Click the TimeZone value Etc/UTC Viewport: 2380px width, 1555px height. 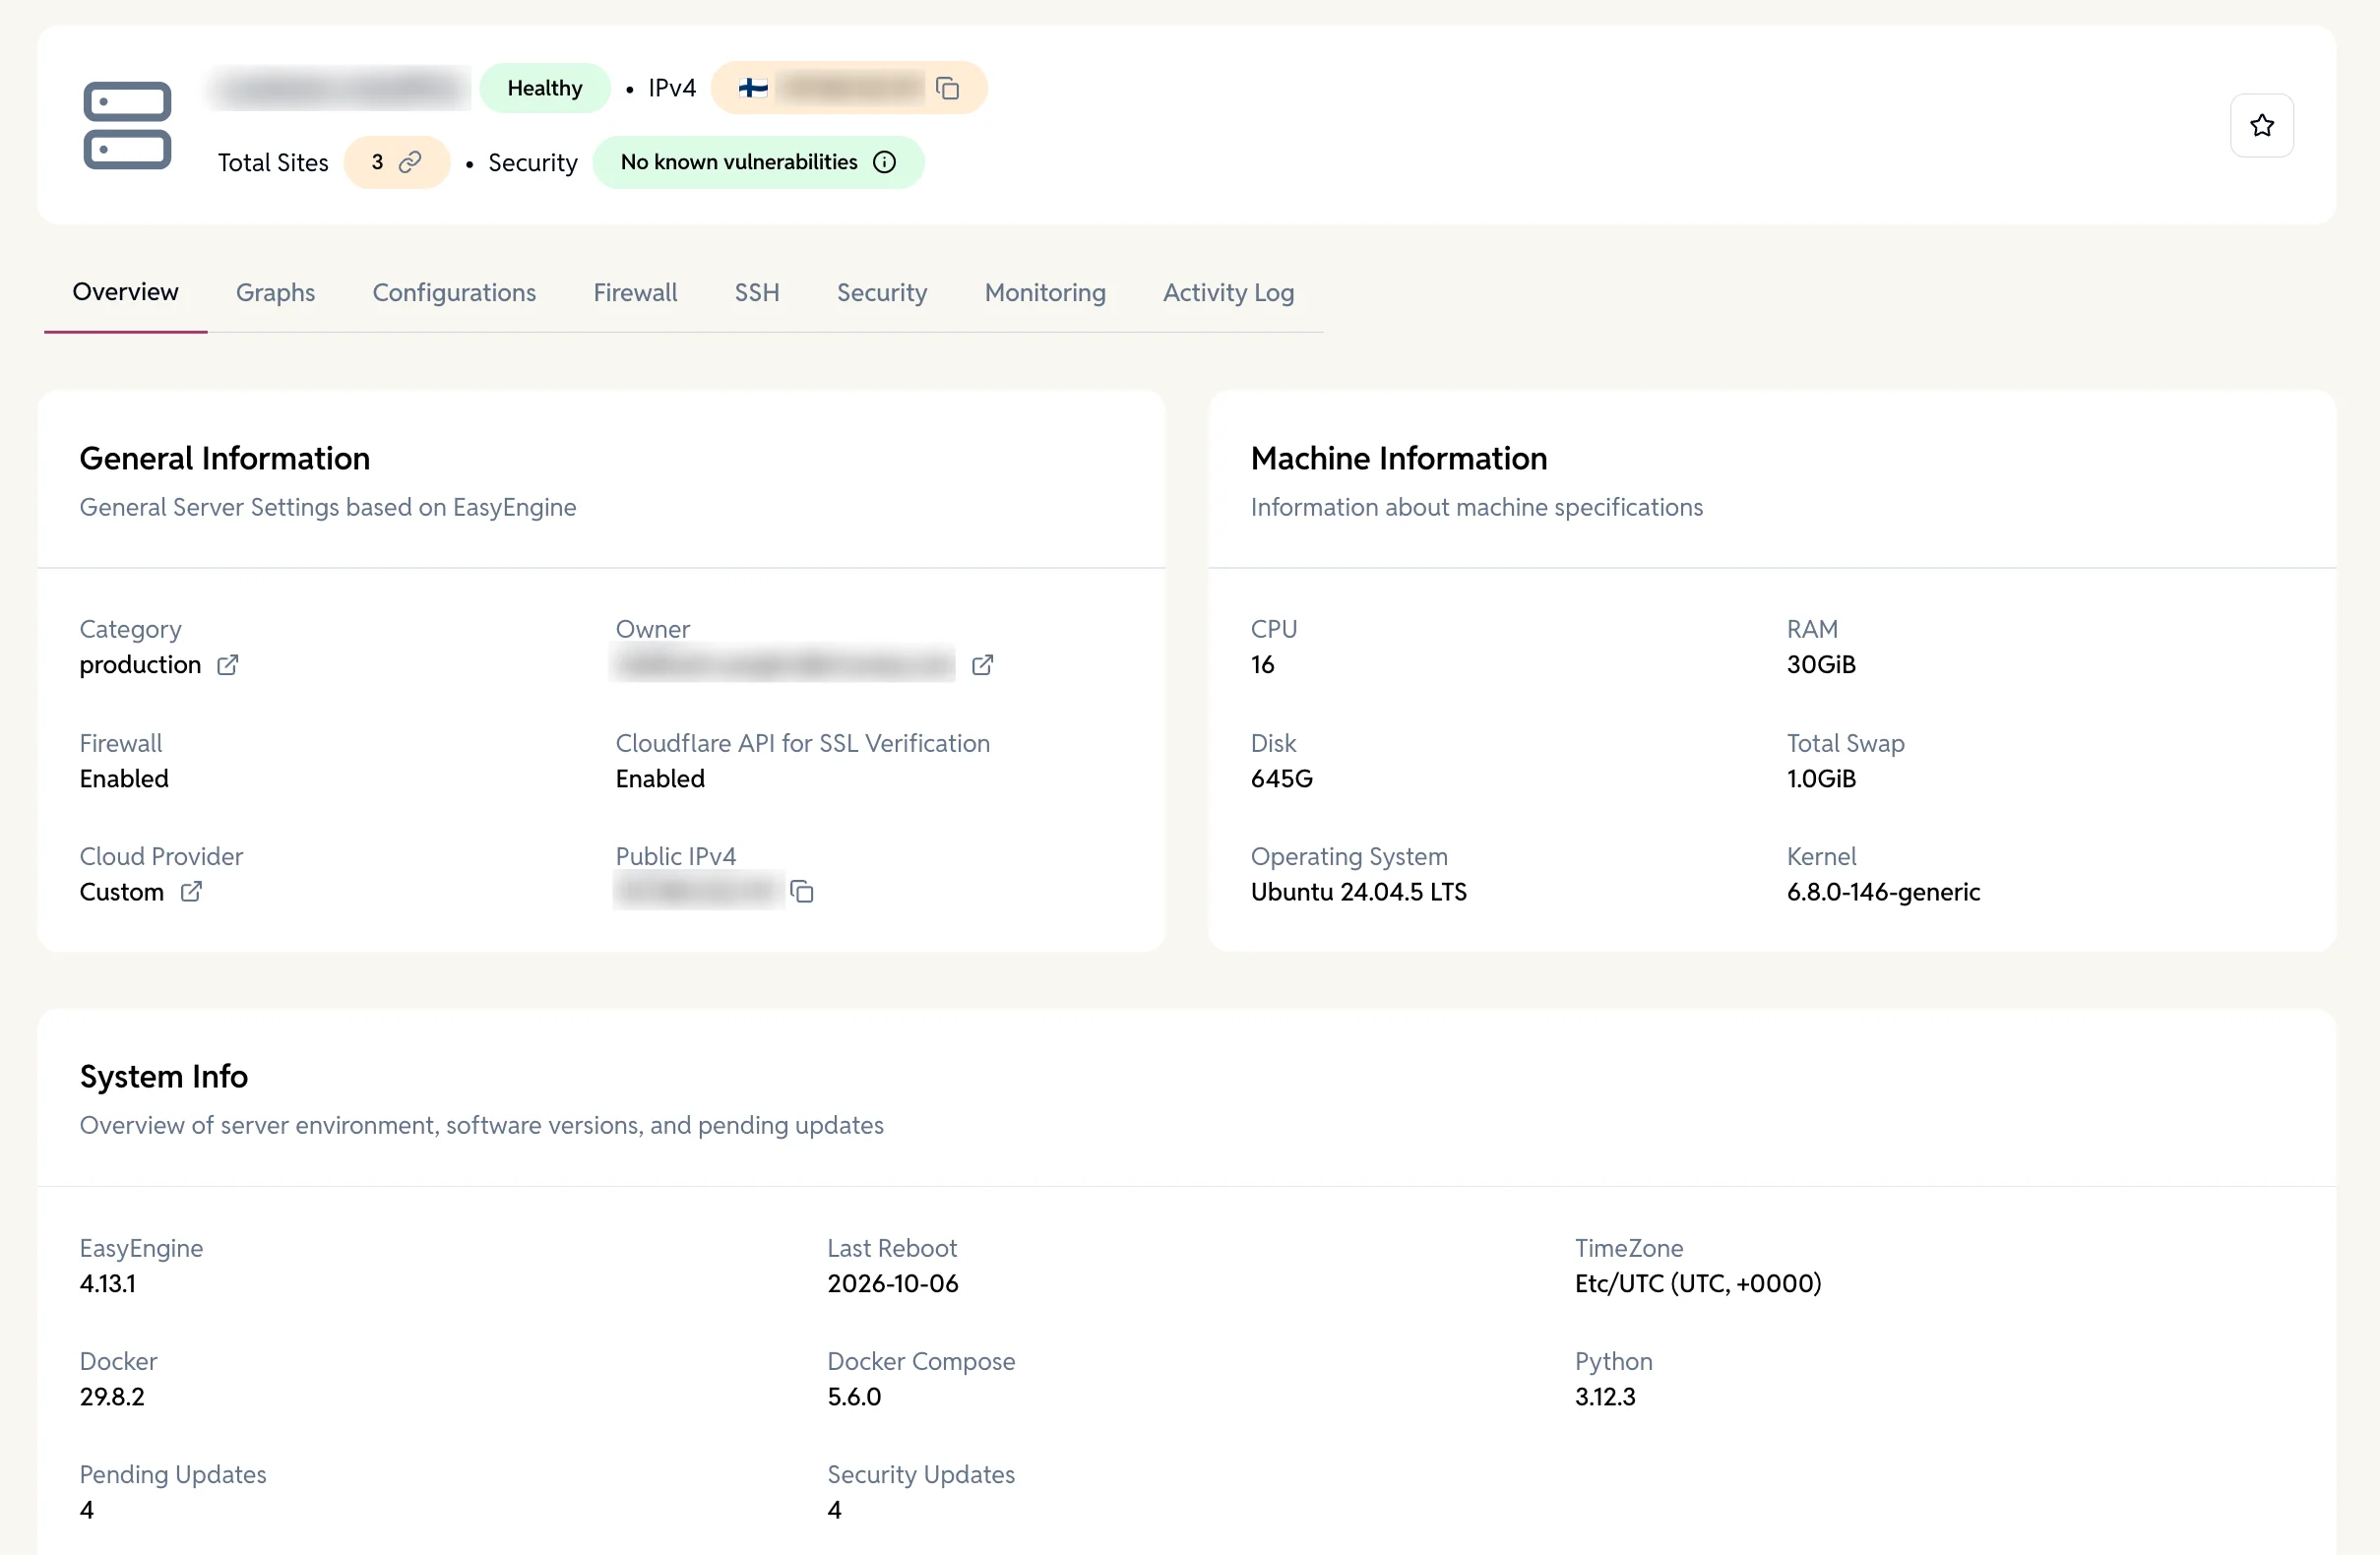(1697, 1283)
